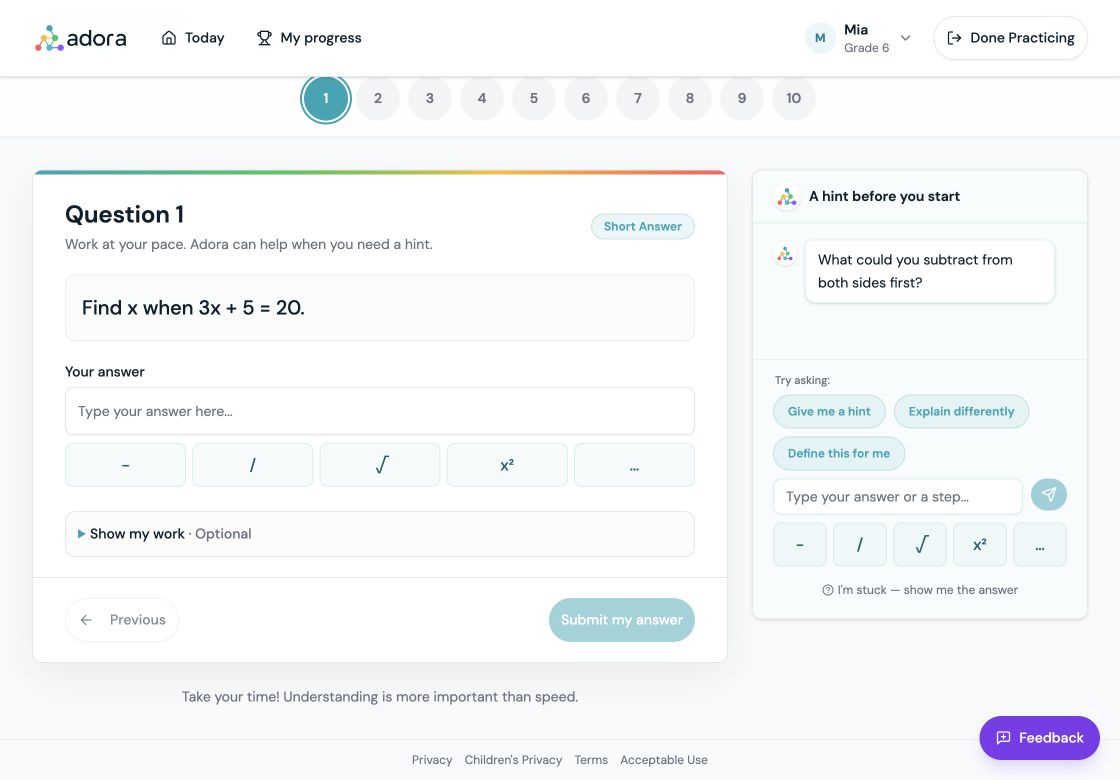Insert square root in main answer

[x=380, y=465]
